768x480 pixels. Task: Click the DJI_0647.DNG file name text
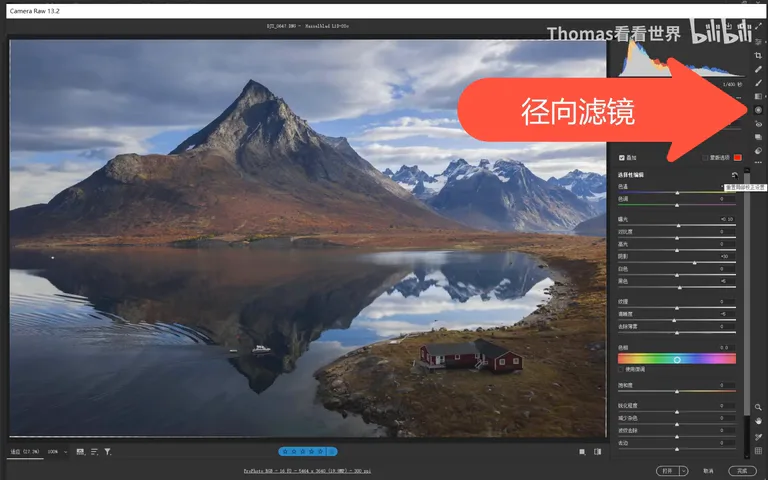click(281, 26)
